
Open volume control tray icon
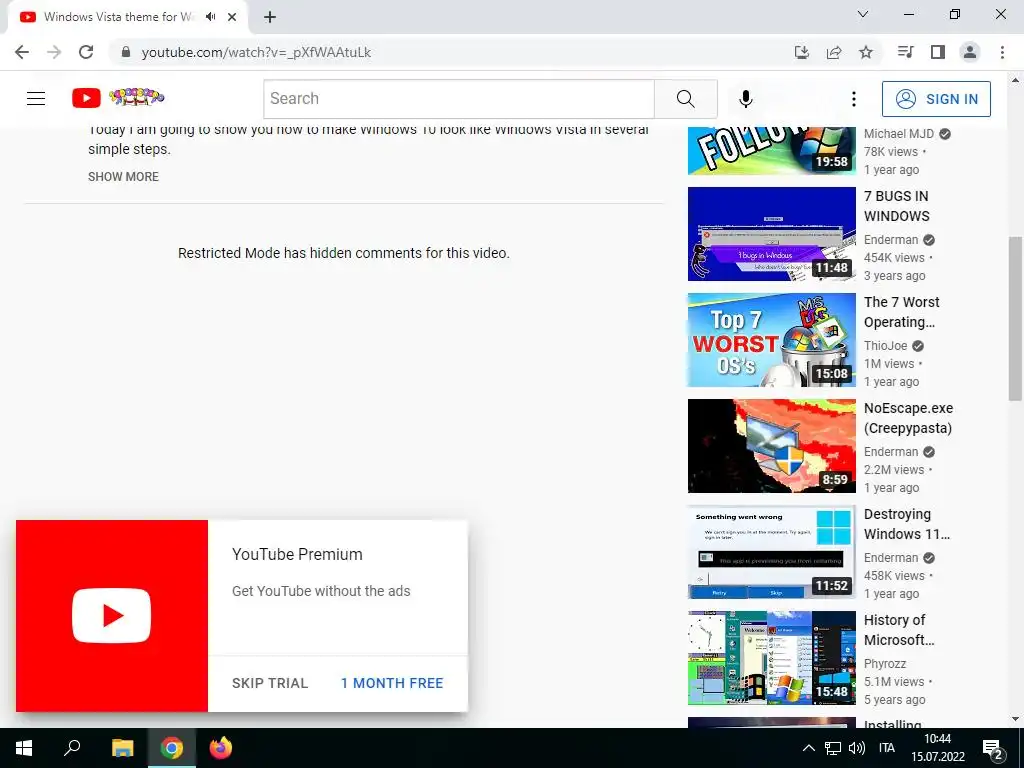click(856, 748)
